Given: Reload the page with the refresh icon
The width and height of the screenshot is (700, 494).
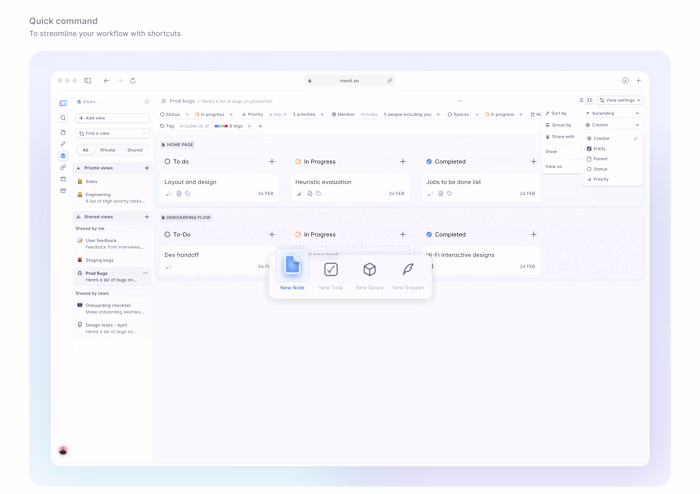Looking at the screenshot, I should point(133,81).
